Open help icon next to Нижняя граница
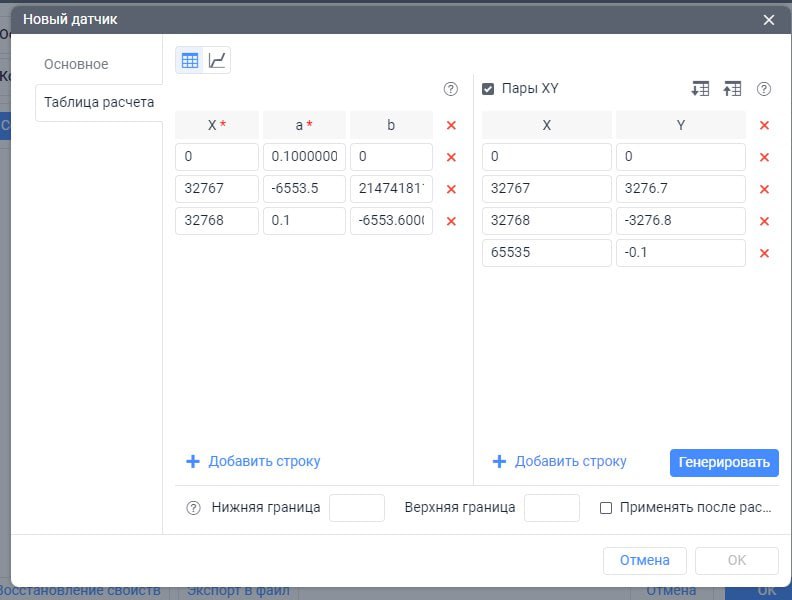This screenshot has width=792, height=600. 193,508
